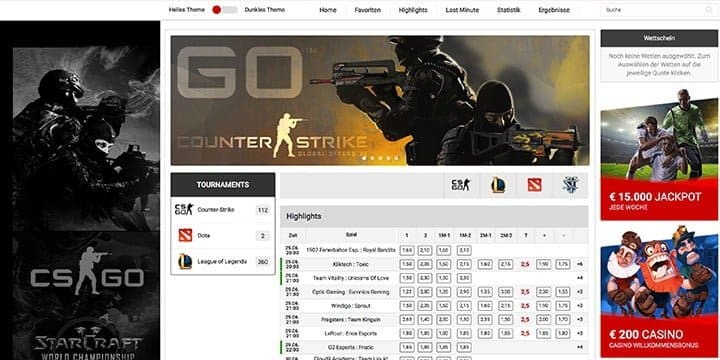This screenshot has width=720, height=360.
Task: Filter matches by the CS:GO icon
Action: [x=461, y=185]
